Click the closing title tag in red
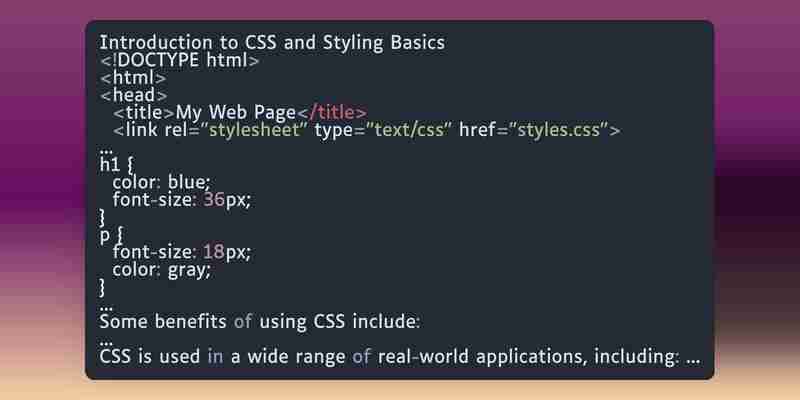 pos(332,112)
